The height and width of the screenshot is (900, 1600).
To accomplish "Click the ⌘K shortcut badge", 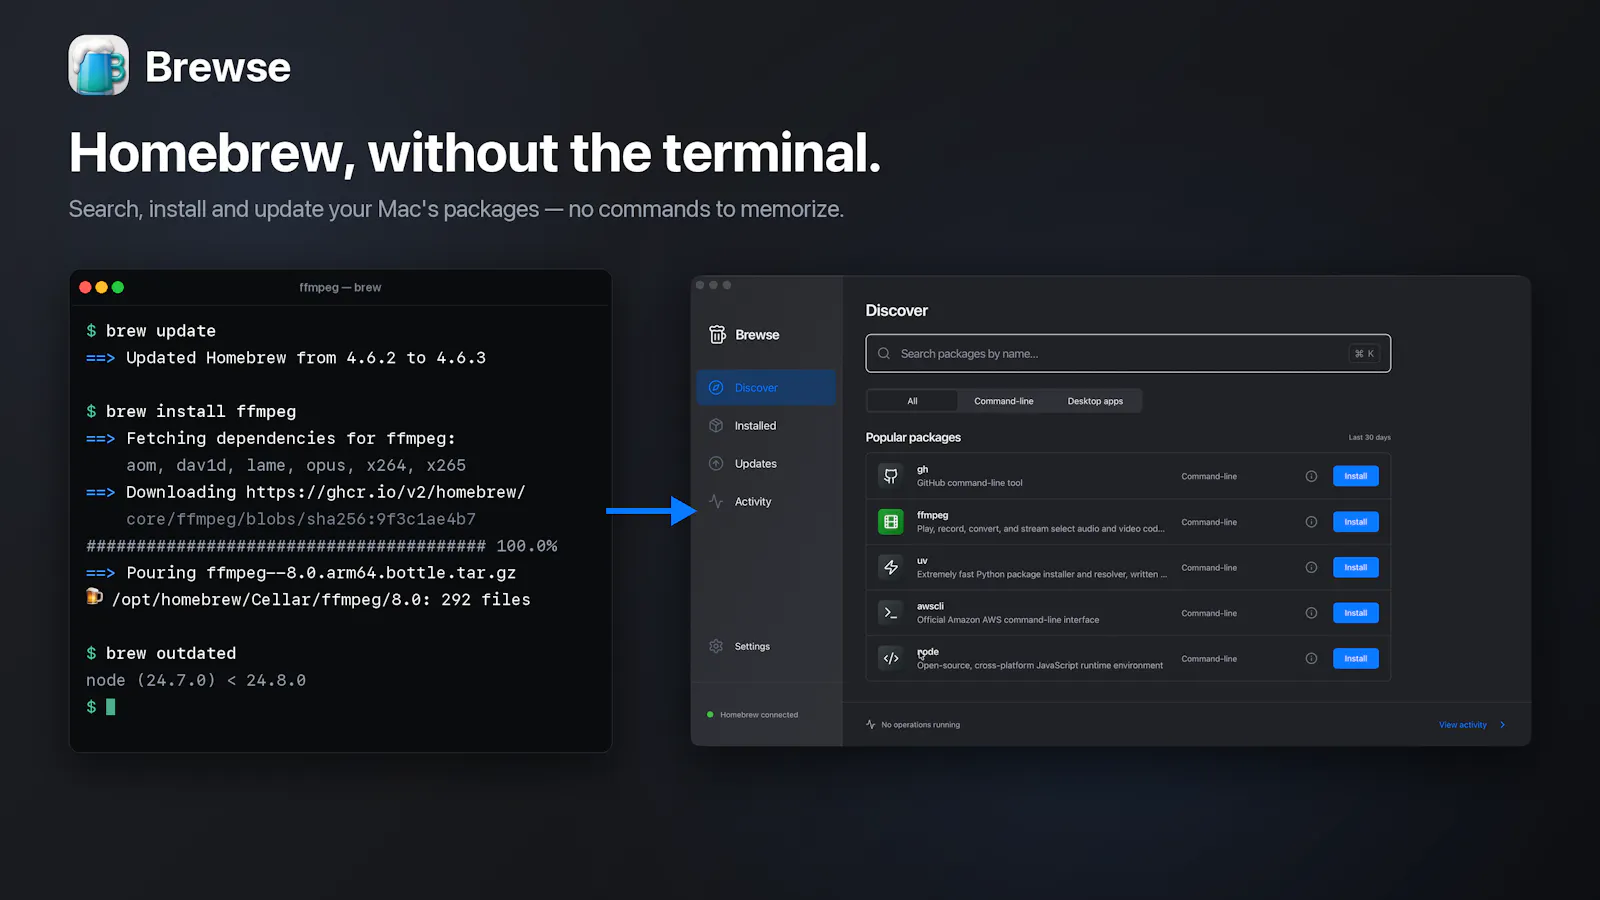I will click(x=1364, y=353).
